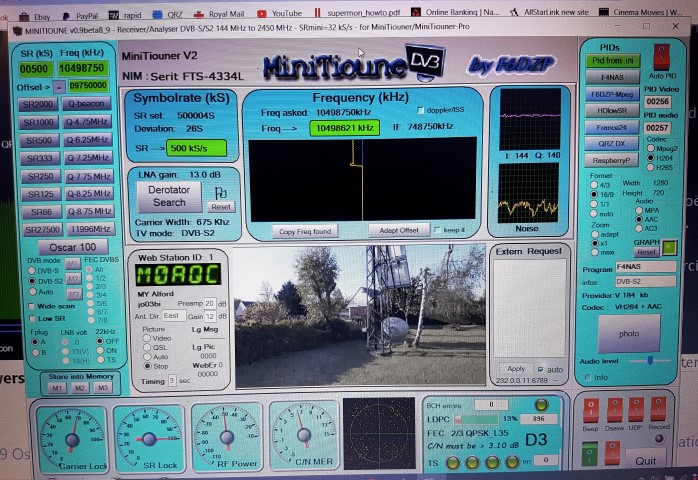
Task: Click the green LED beside BCH errors
Action: pos(541,405)
